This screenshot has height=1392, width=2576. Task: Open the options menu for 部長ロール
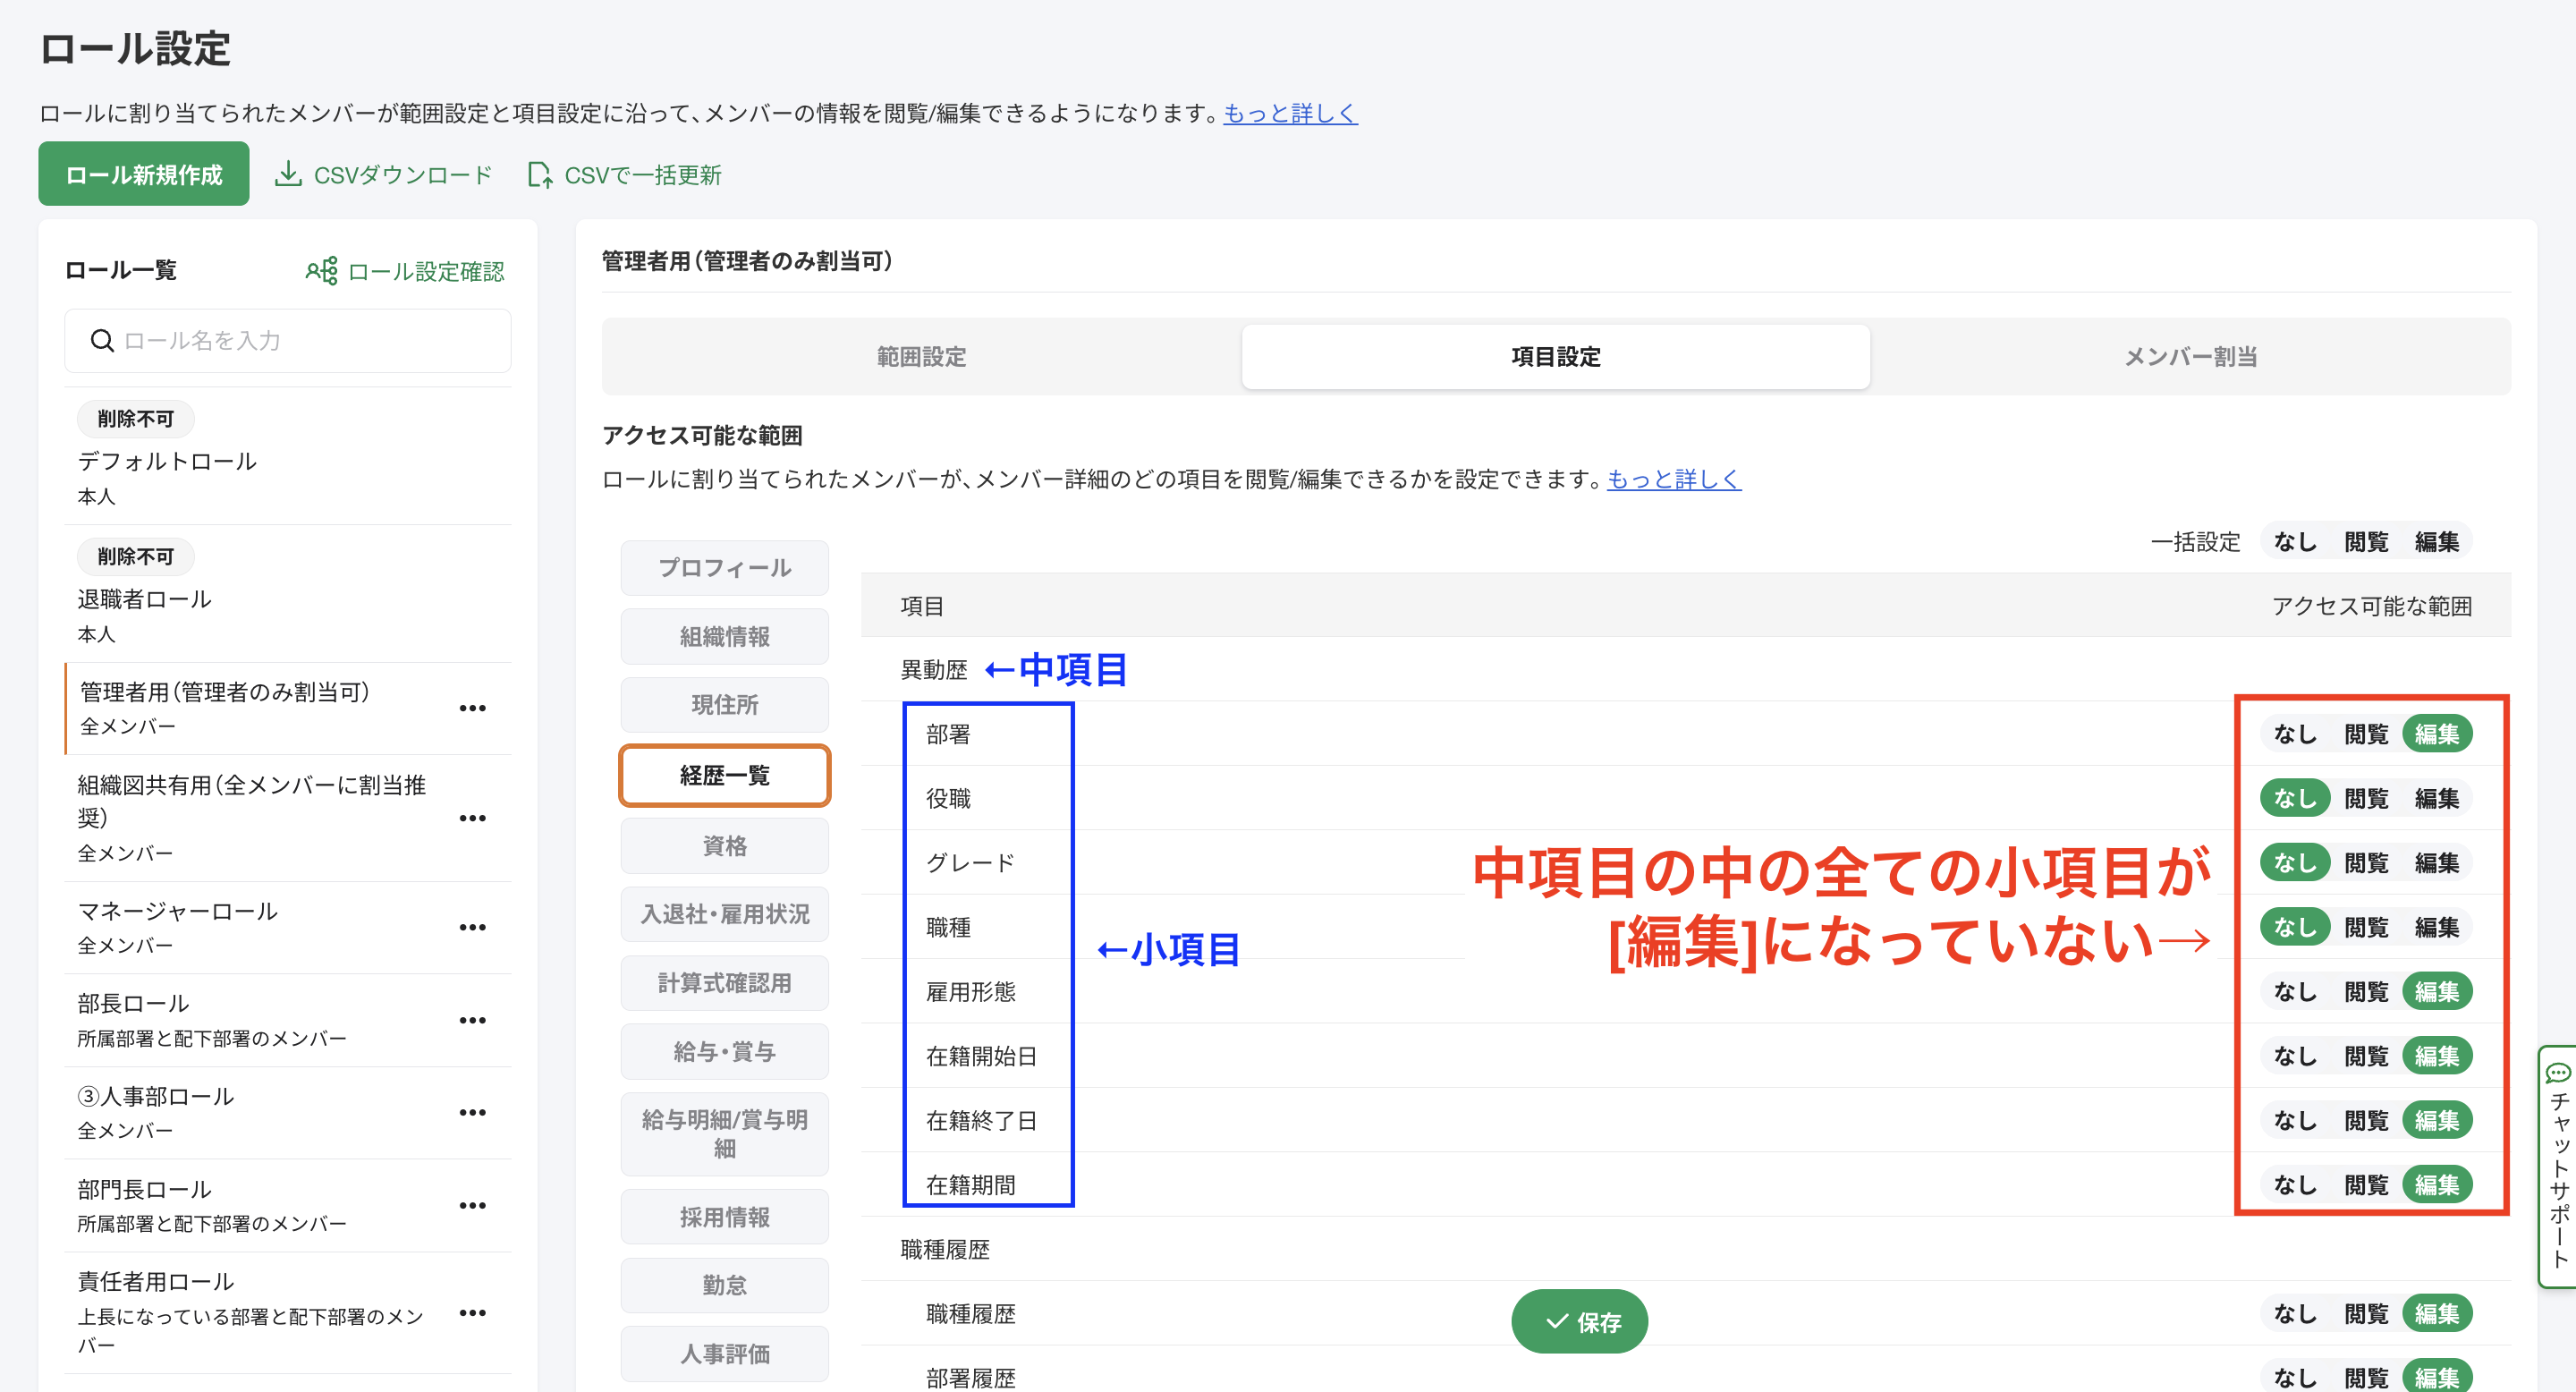click(473, 1019)
